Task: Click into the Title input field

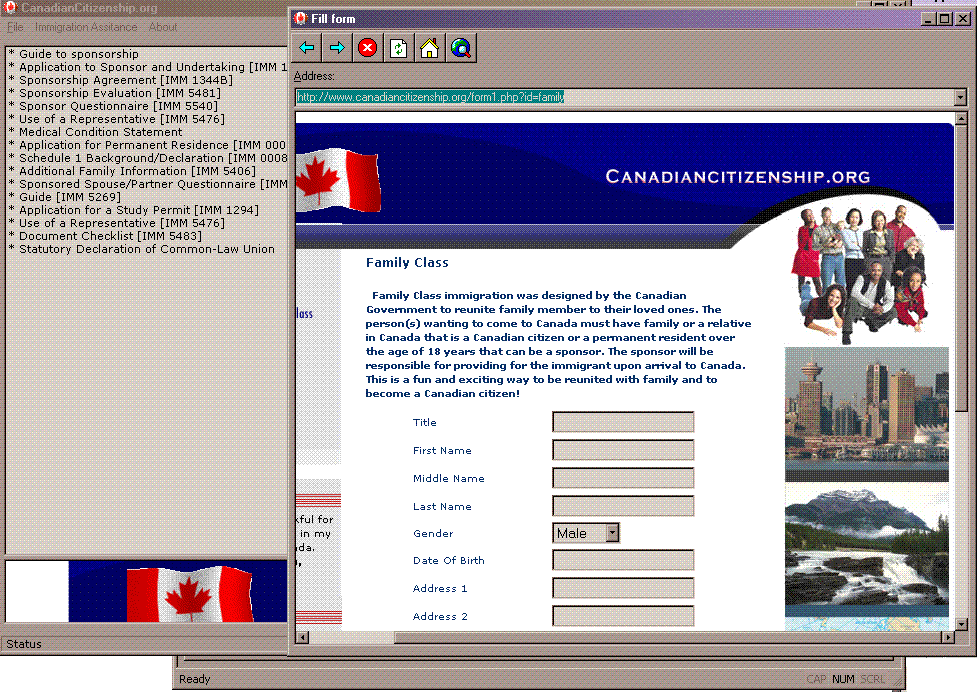Action: coord(623,422)
